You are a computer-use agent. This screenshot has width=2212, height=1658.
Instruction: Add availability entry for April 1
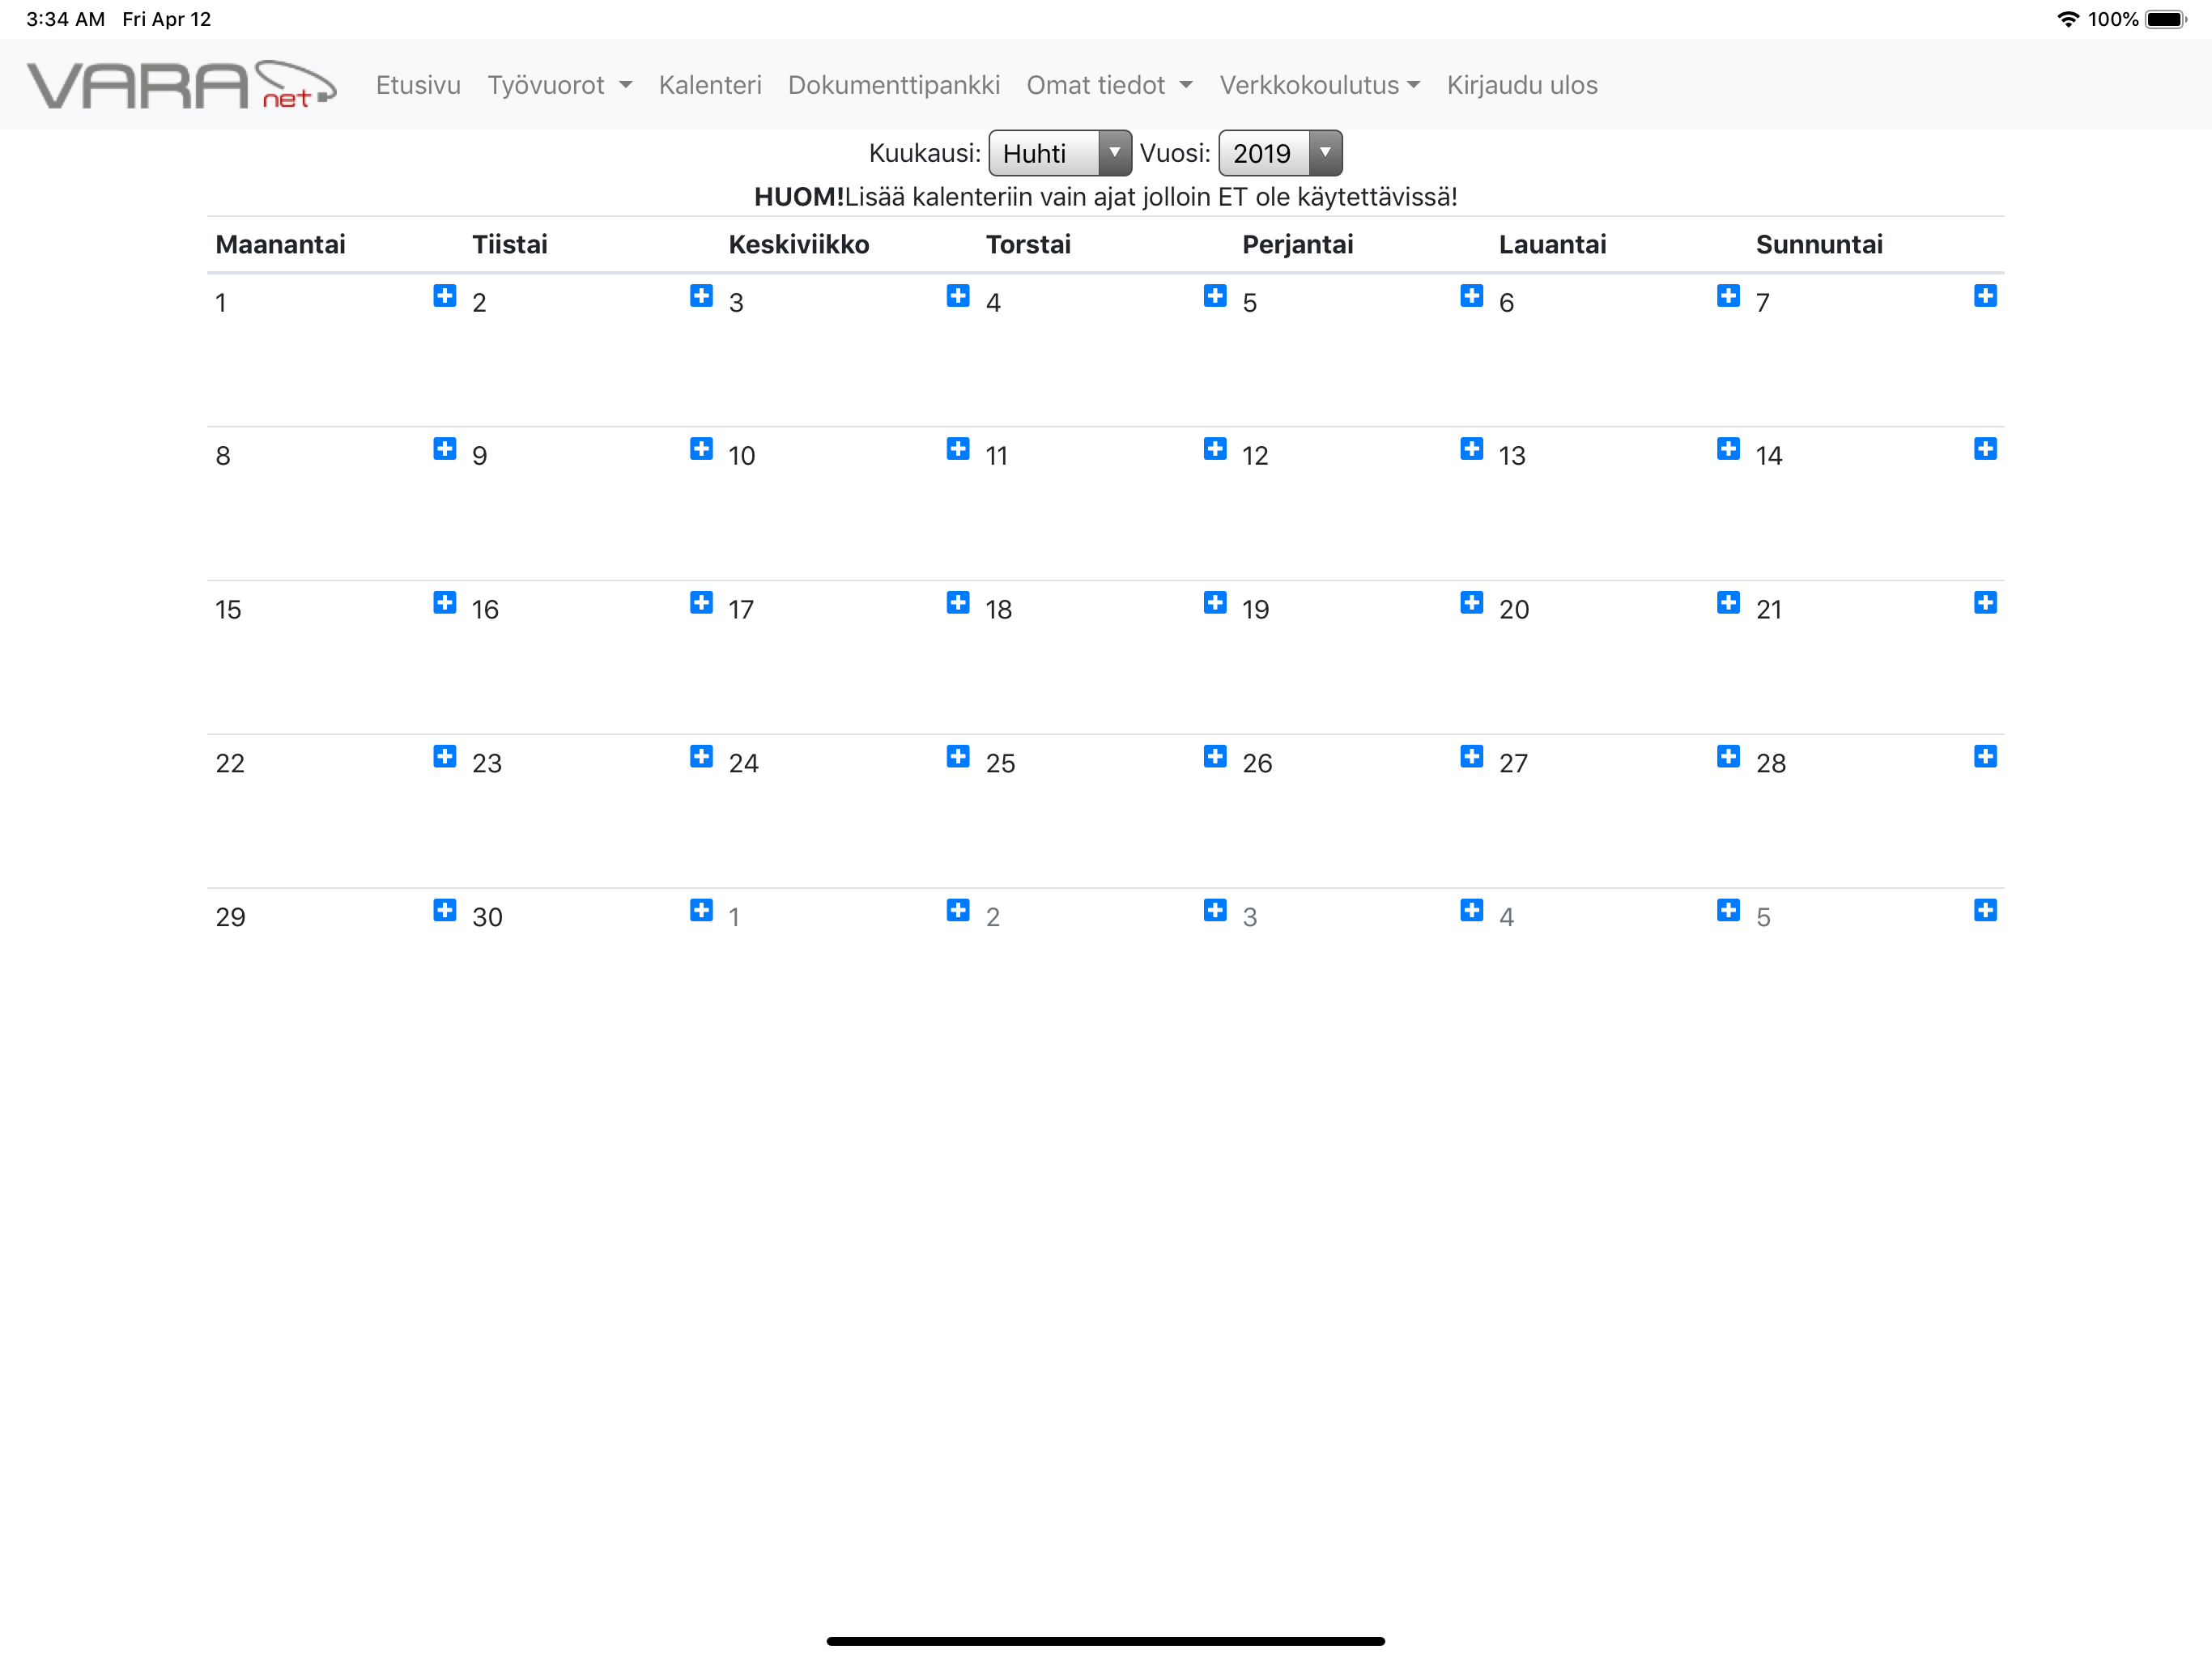click(444, 295)
